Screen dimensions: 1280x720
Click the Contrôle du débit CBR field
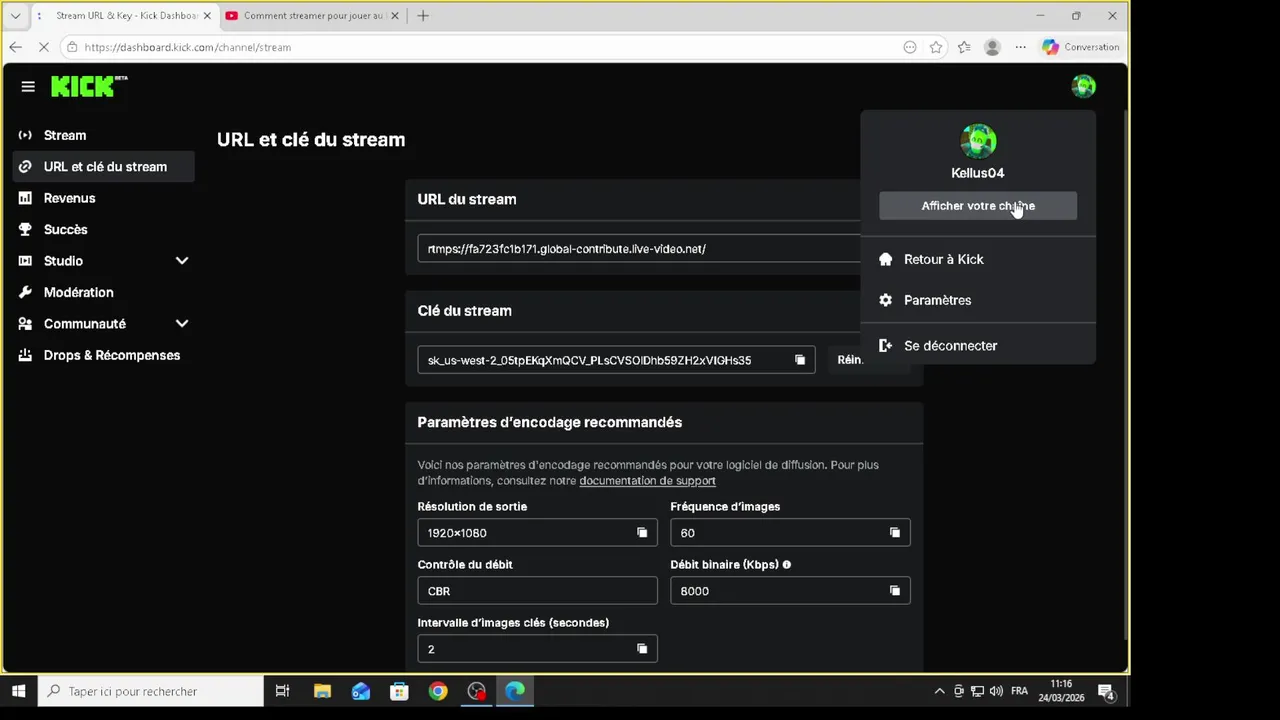[x=537, y=591]
